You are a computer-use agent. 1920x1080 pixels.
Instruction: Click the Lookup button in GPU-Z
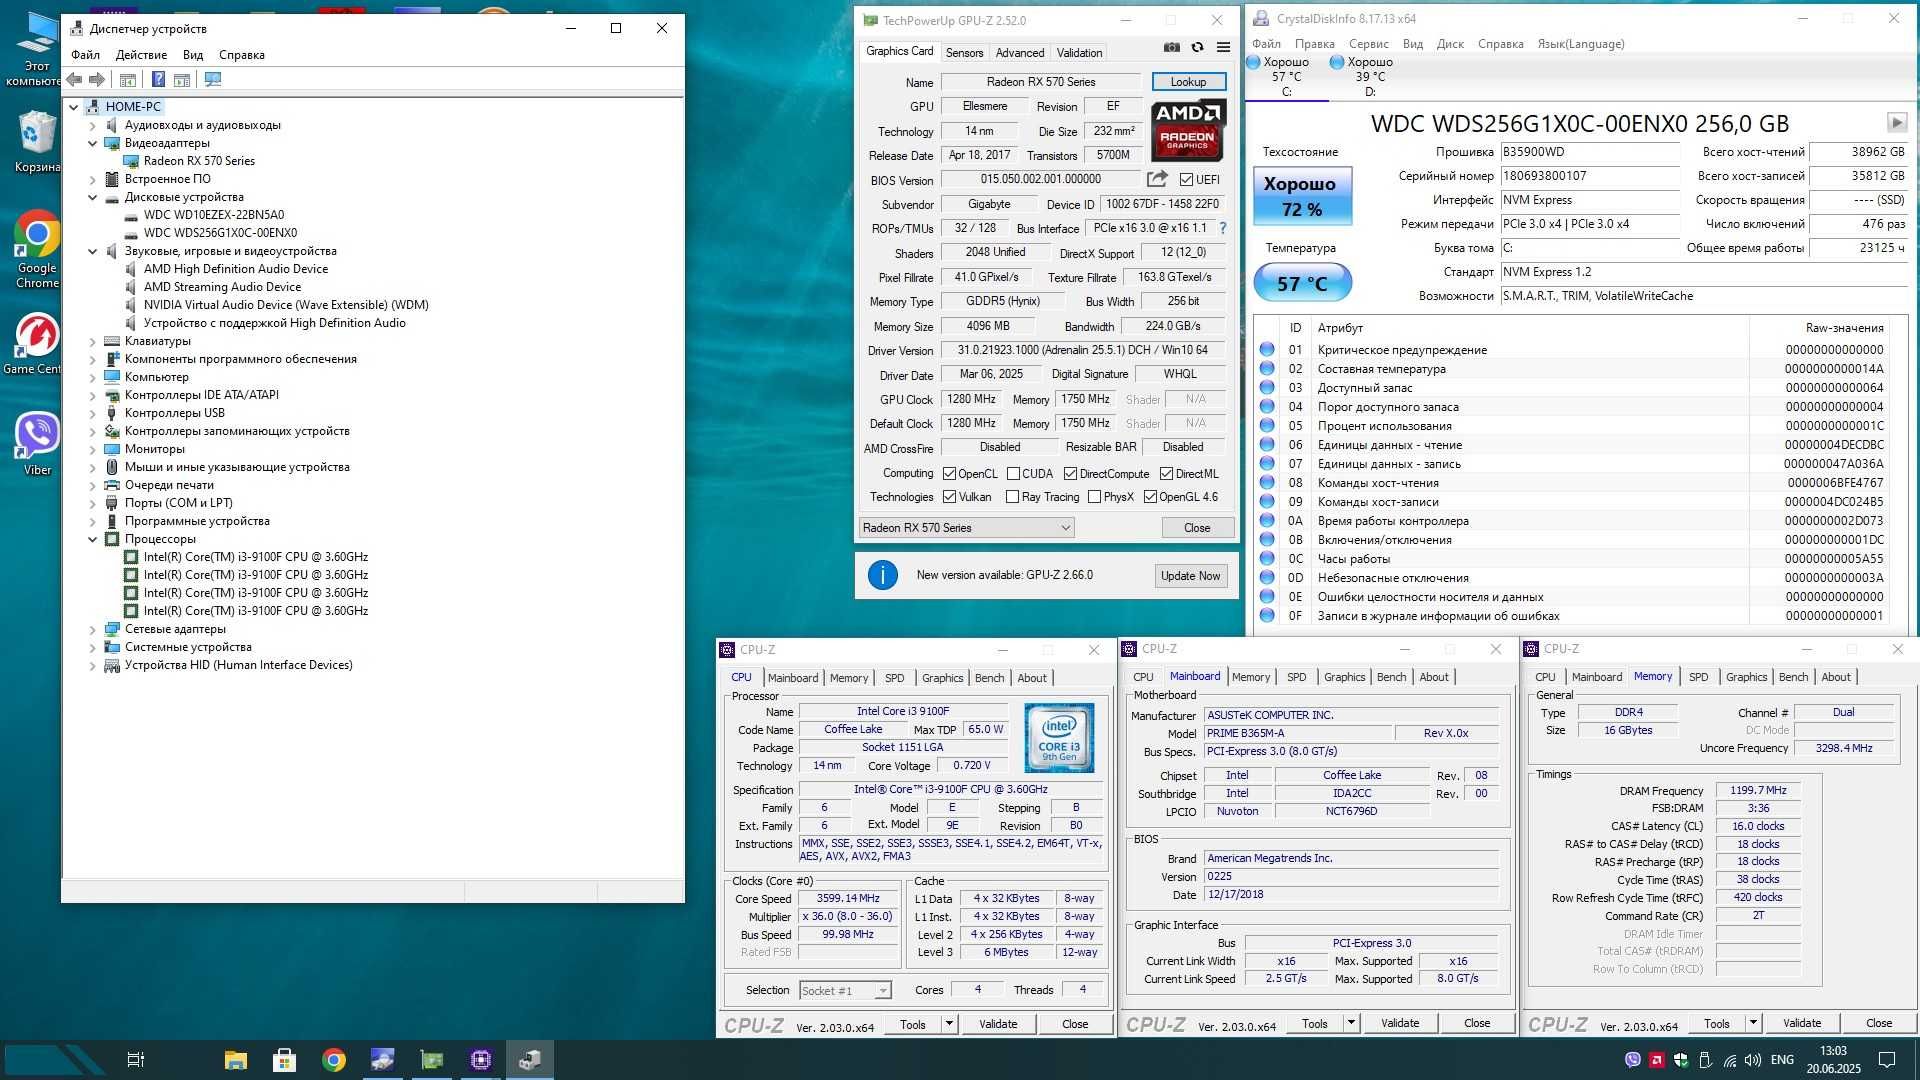(1188, 82)
